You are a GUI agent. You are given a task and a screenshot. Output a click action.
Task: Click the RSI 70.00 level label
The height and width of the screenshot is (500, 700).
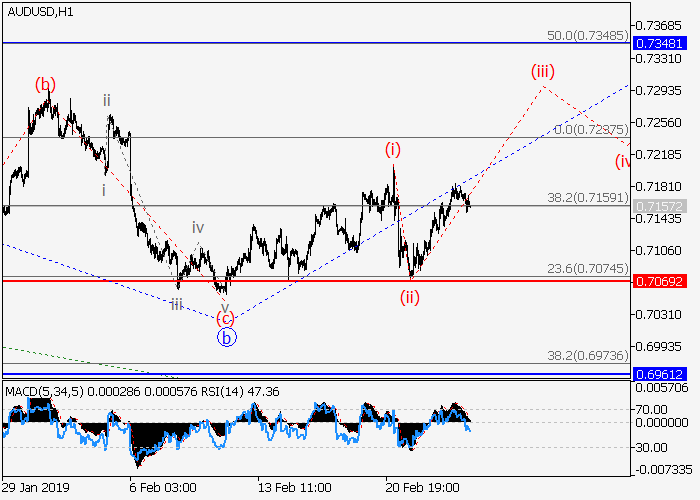click(654, 409)
